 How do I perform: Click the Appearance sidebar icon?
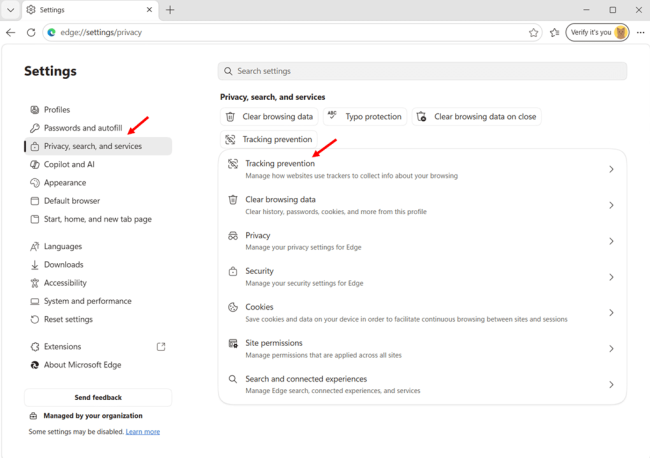(35, 183)
